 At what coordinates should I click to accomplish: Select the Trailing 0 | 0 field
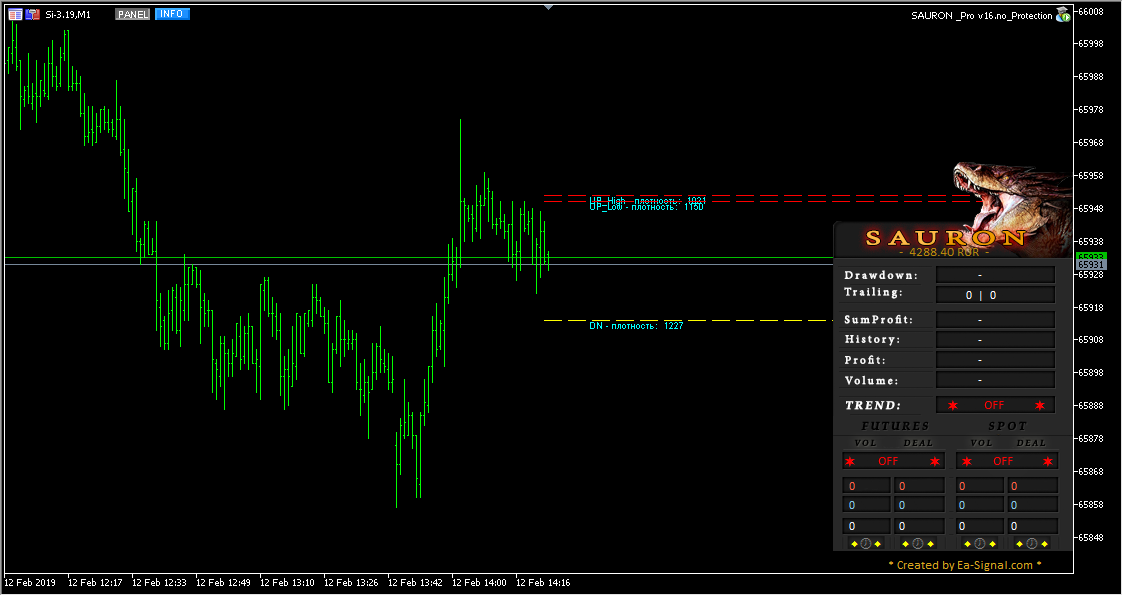[x=996, y=295]
